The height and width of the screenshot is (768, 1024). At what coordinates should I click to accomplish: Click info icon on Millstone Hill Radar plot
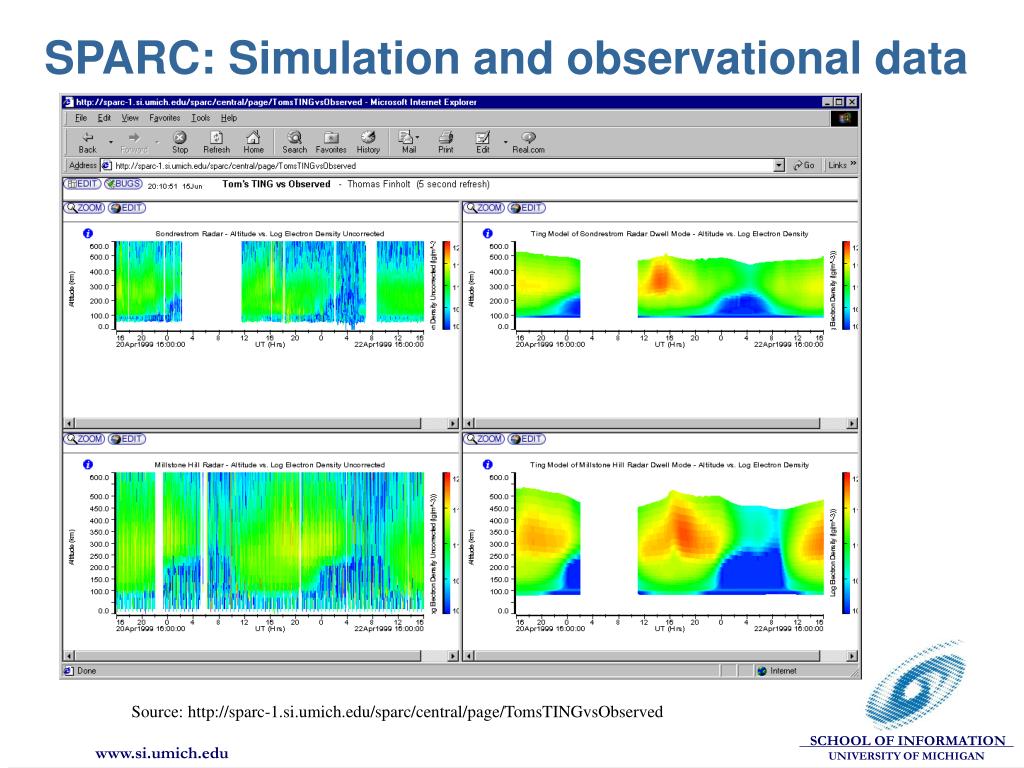point(88,464)
